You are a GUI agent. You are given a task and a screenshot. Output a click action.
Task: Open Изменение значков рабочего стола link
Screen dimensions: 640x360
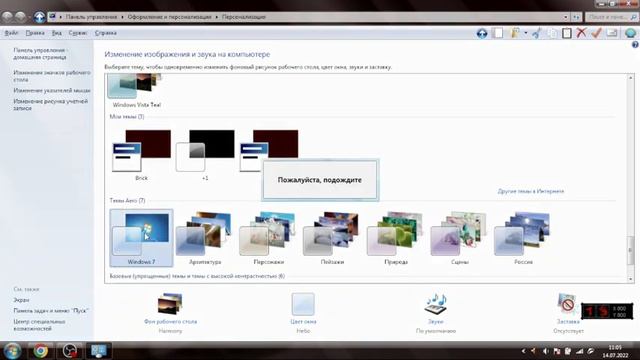tap(52, 76)
